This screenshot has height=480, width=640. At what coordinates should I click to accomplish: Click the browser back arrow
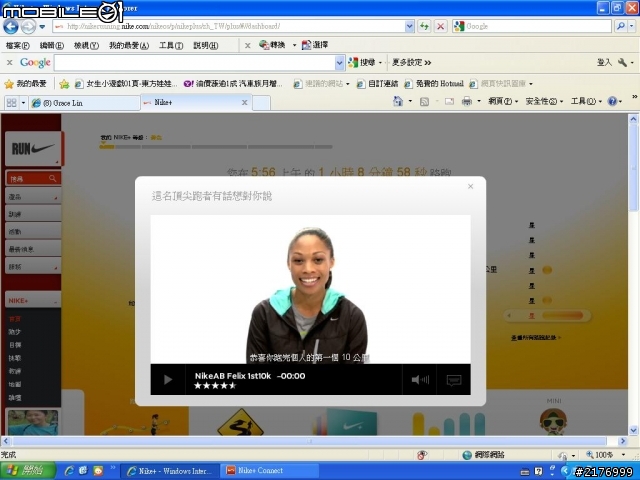(x=11, y=27)
